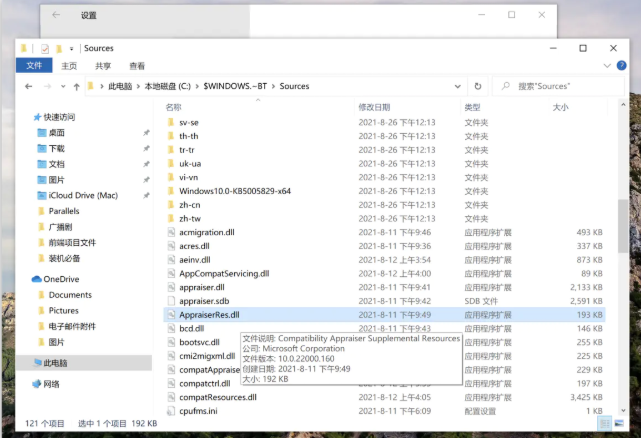Image resolution: width=641 pixels, height=438 pixels.
Task: Open 桌面 in navigation pane
Action: [56, 133]
